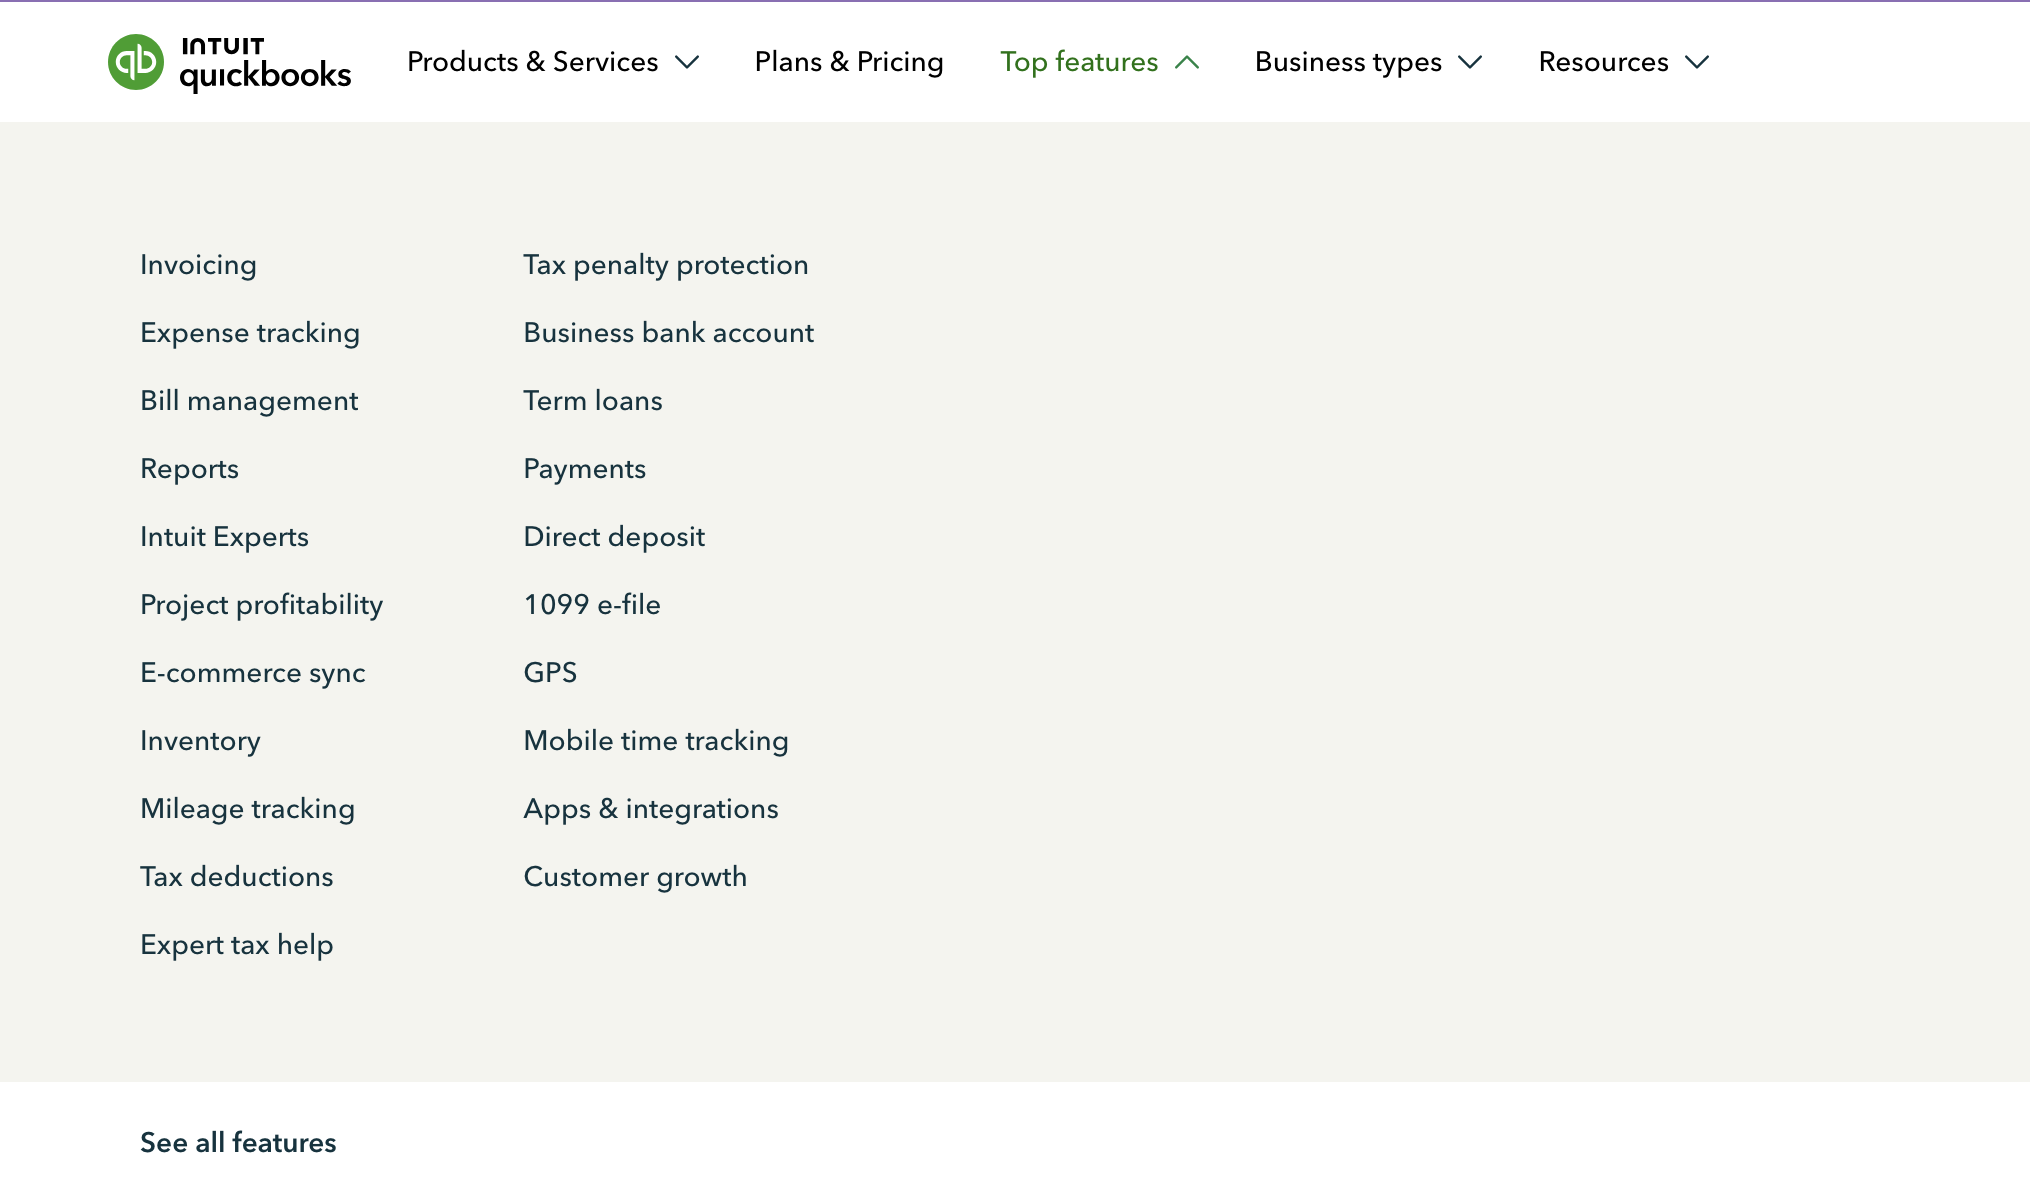This screenshot has width=2030, height=1200.
Task: Open the Term loans link
Action: tap(593, 401)
